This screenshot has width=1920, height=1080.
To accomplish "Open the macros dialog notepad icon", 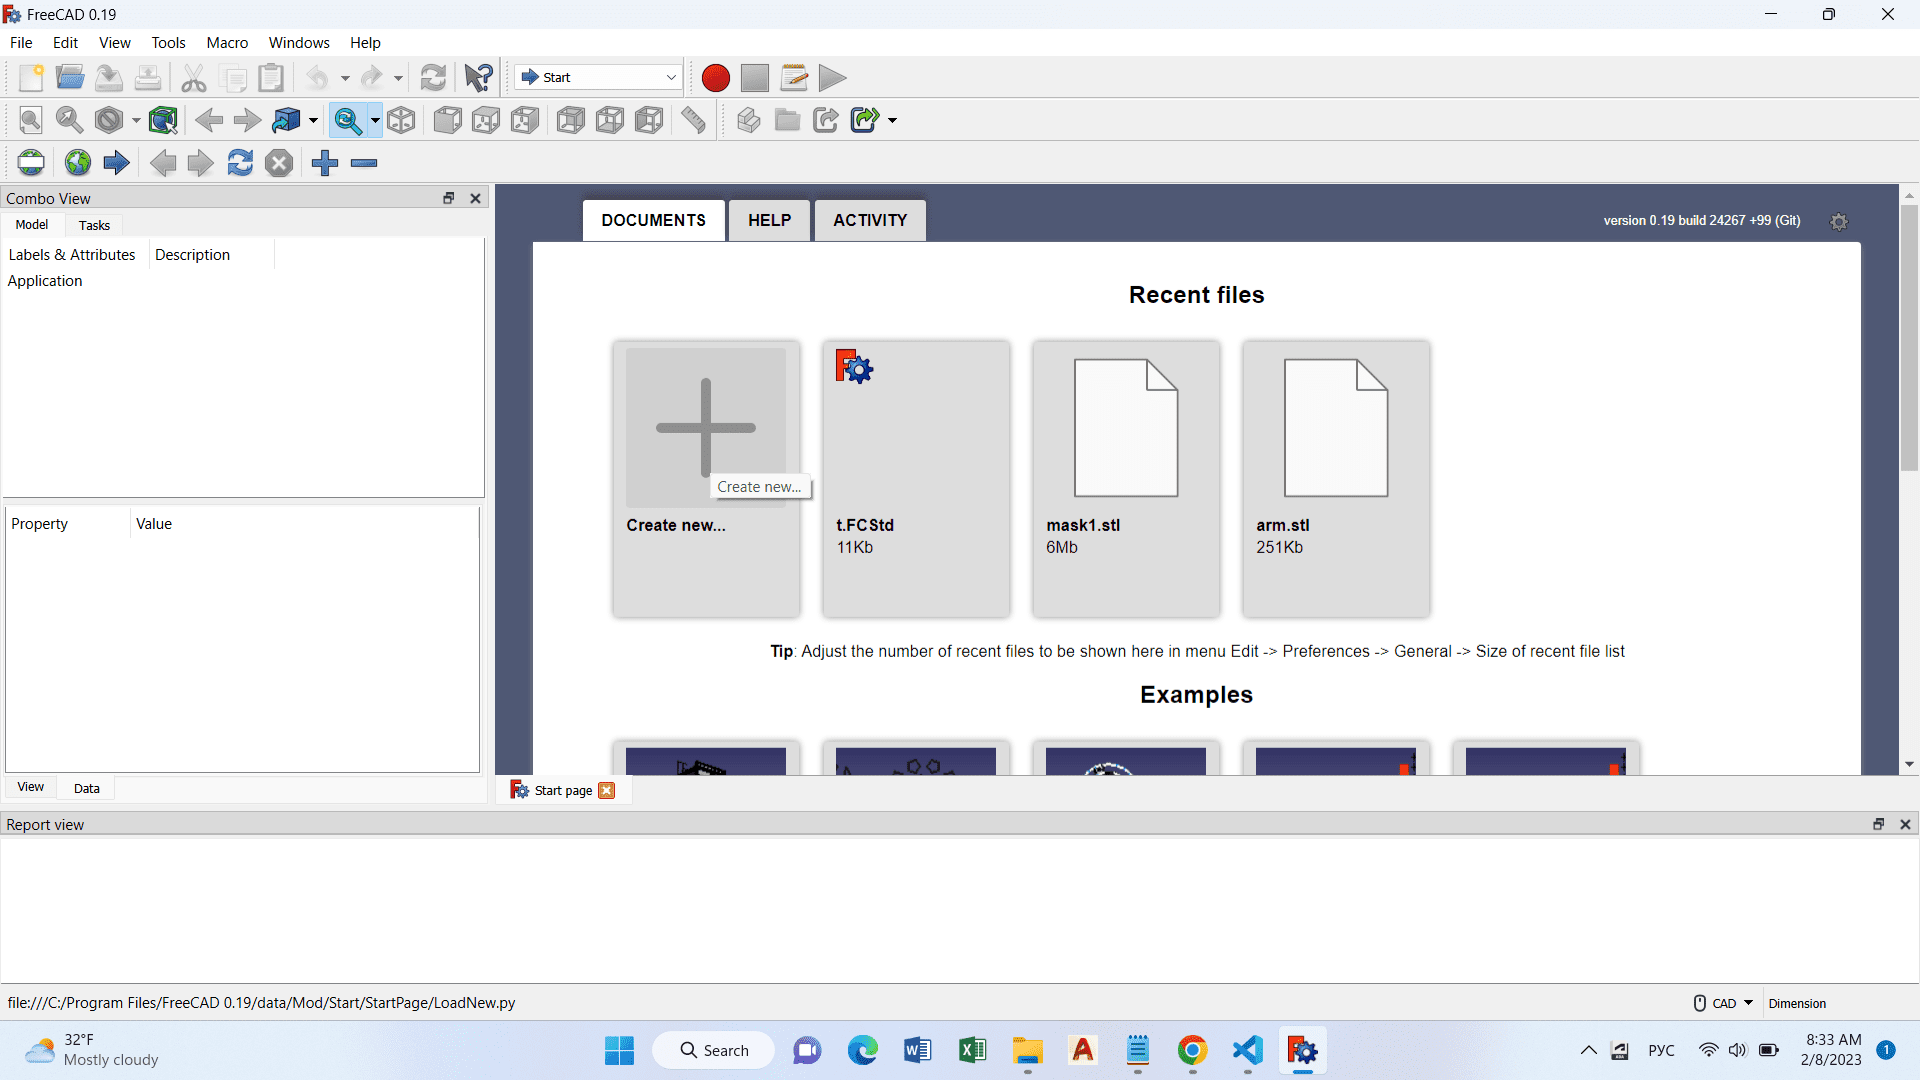I will pos(793,78).
